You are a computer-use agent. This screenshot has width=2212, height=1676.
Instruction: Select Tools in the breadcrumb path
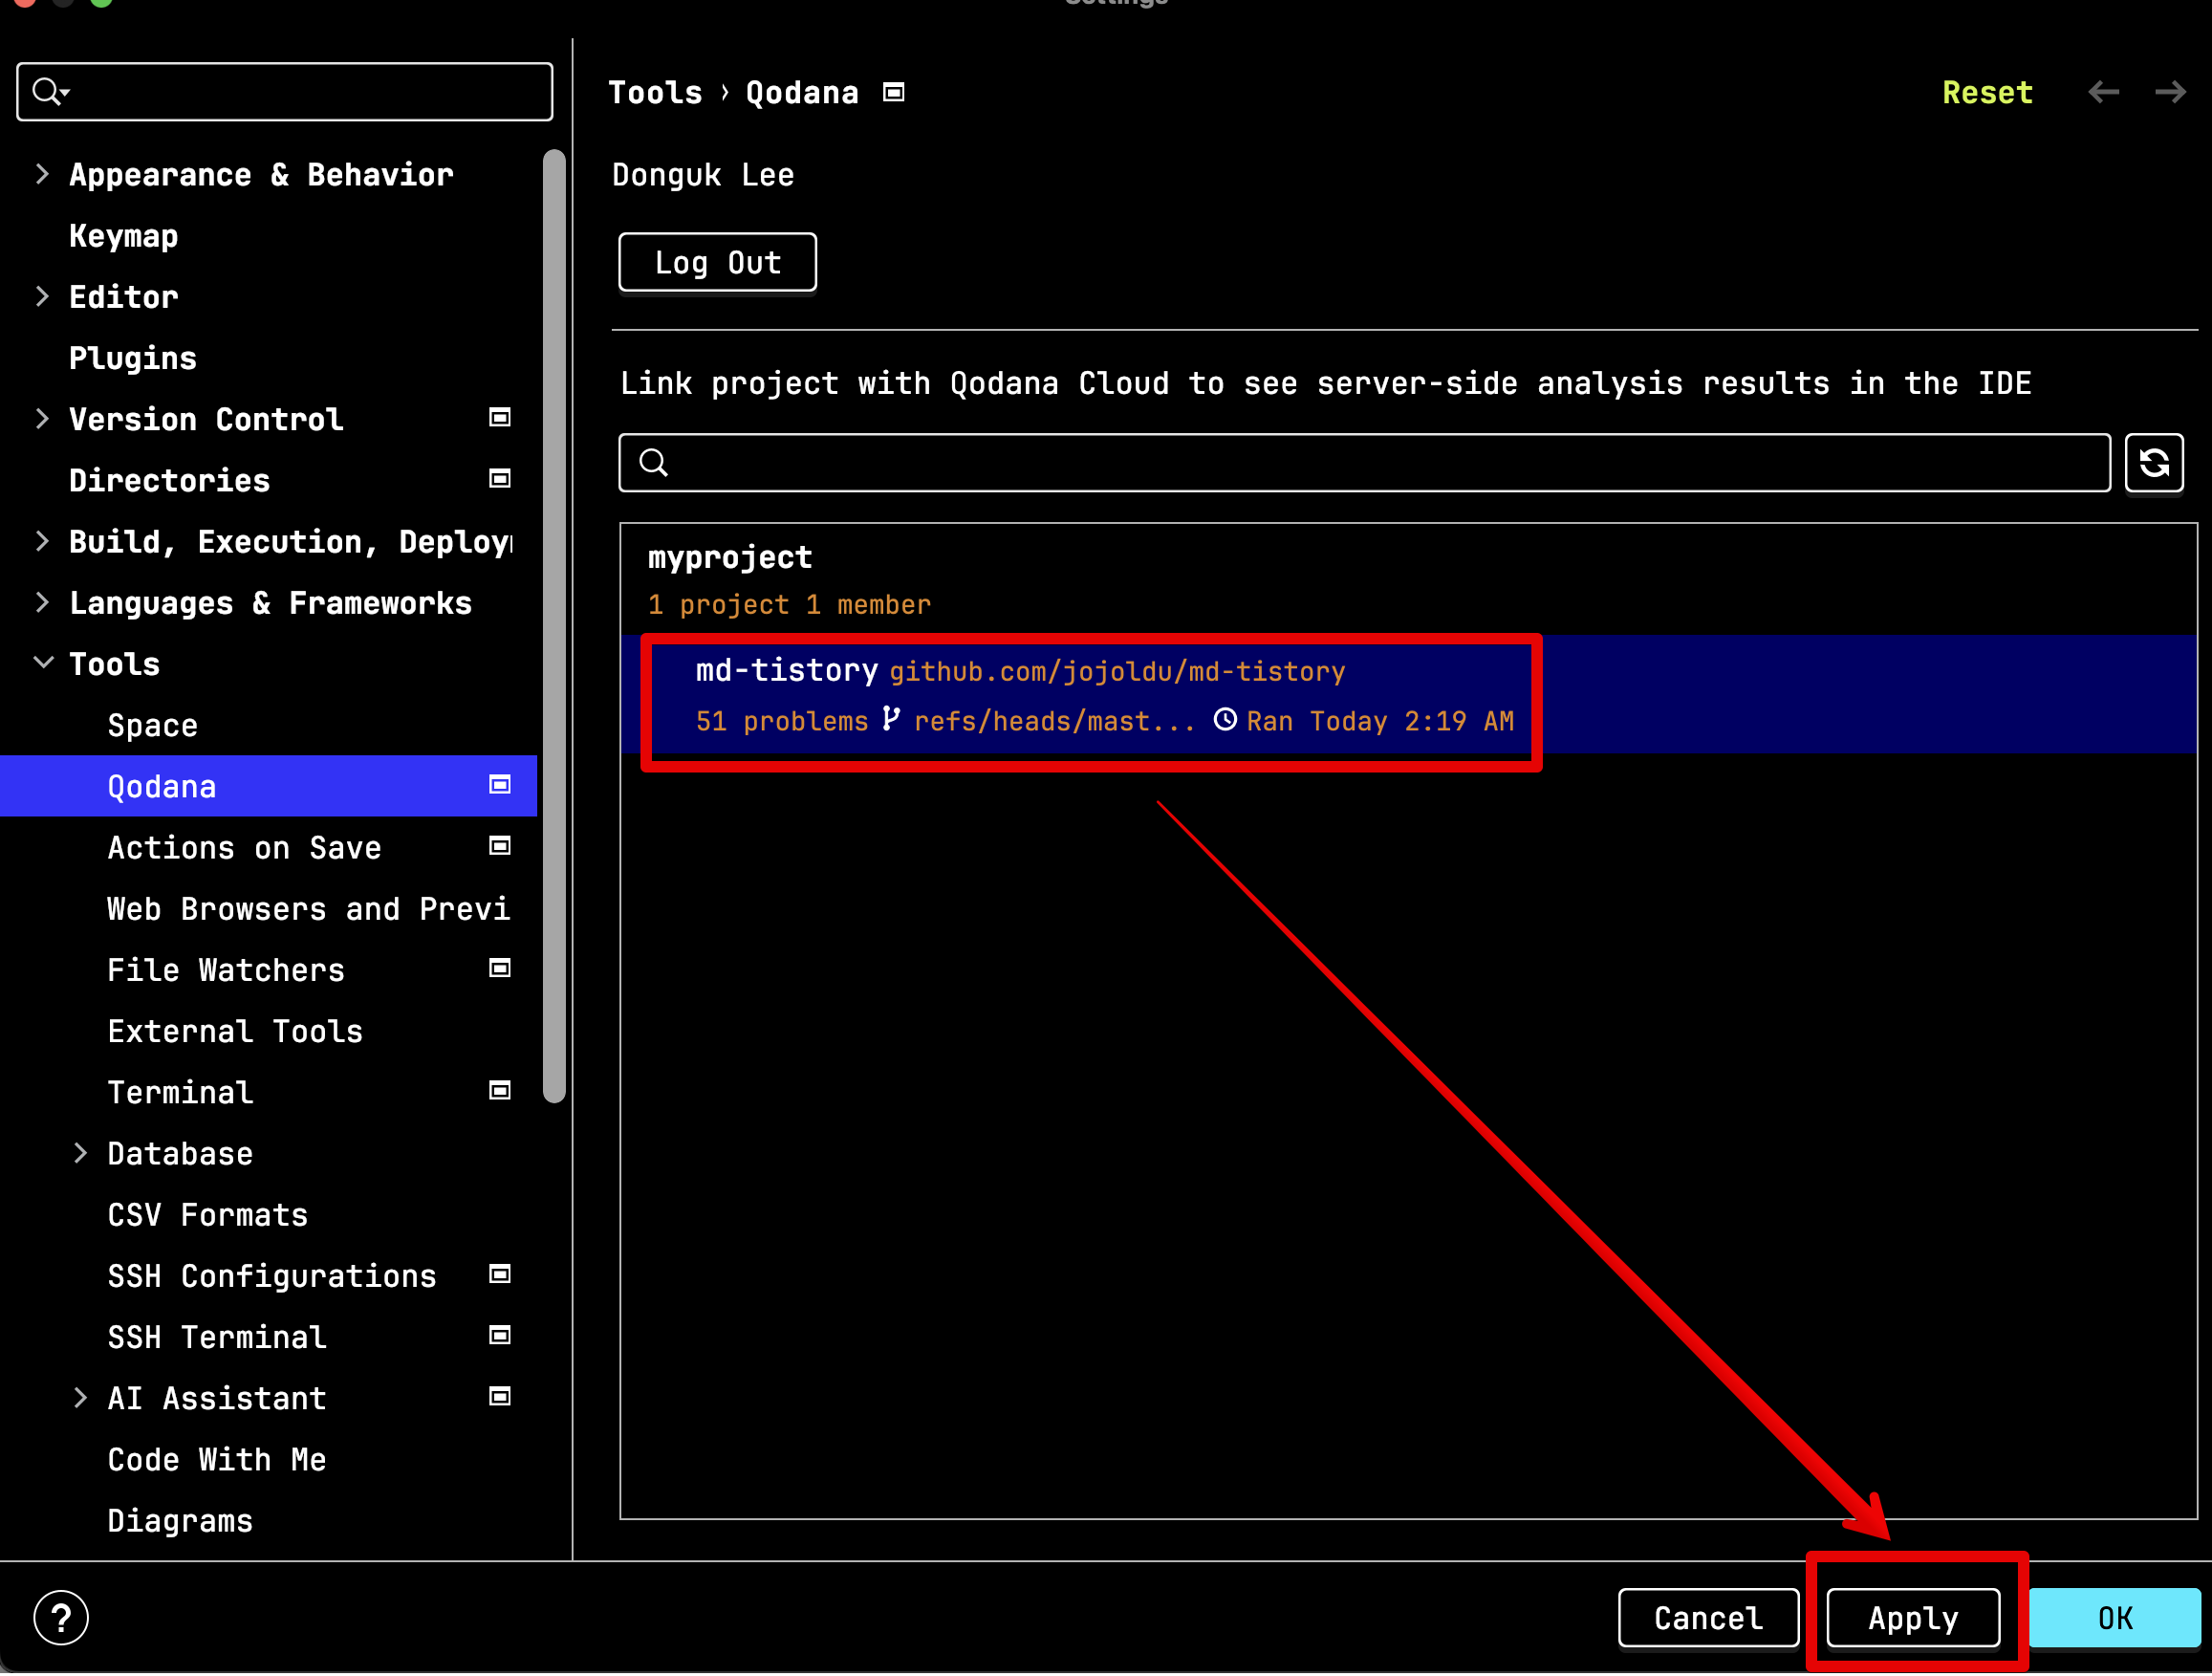tap(655, 91)
